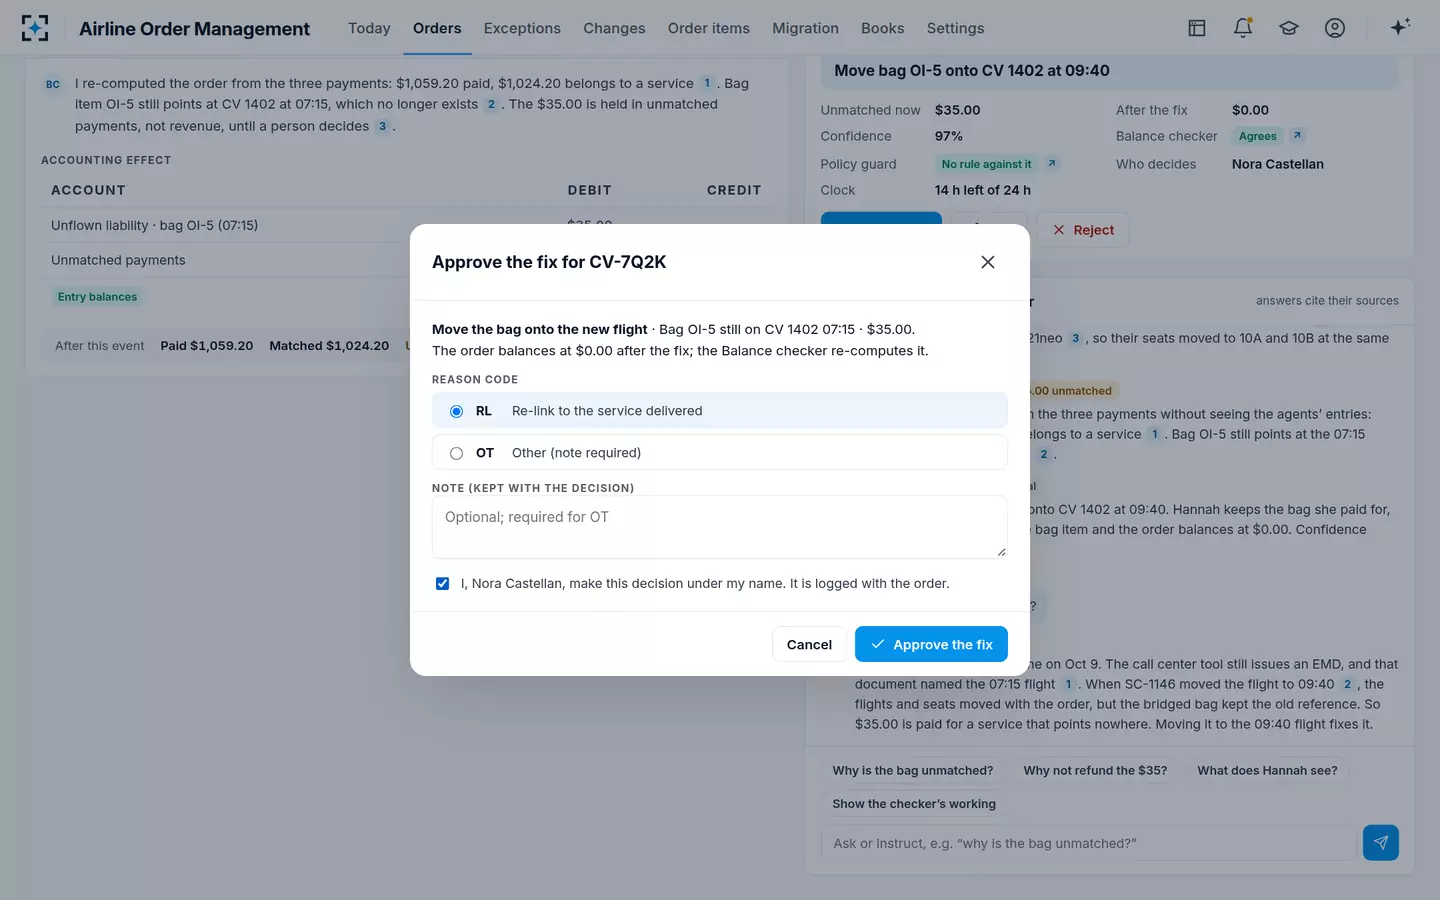This screenshot has width=1440, height=900.
Task: Ask 'Why is the bag unmatched?' suggestion
Action: pos(913,770)
